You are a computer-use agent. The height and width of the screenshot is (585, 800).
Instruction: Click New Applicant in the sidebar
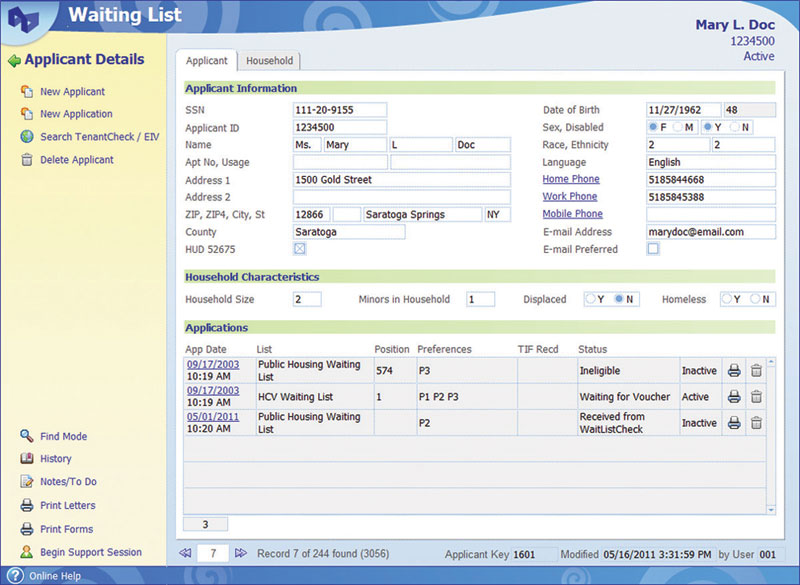[x=72, y=92]
